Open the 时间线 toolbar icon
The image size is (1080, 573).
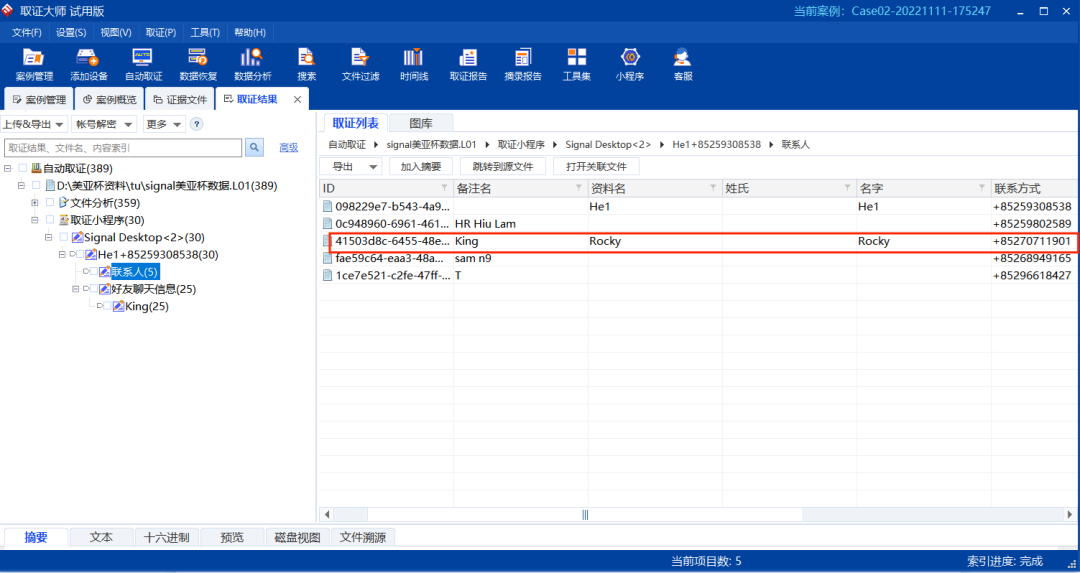[414, 64]
